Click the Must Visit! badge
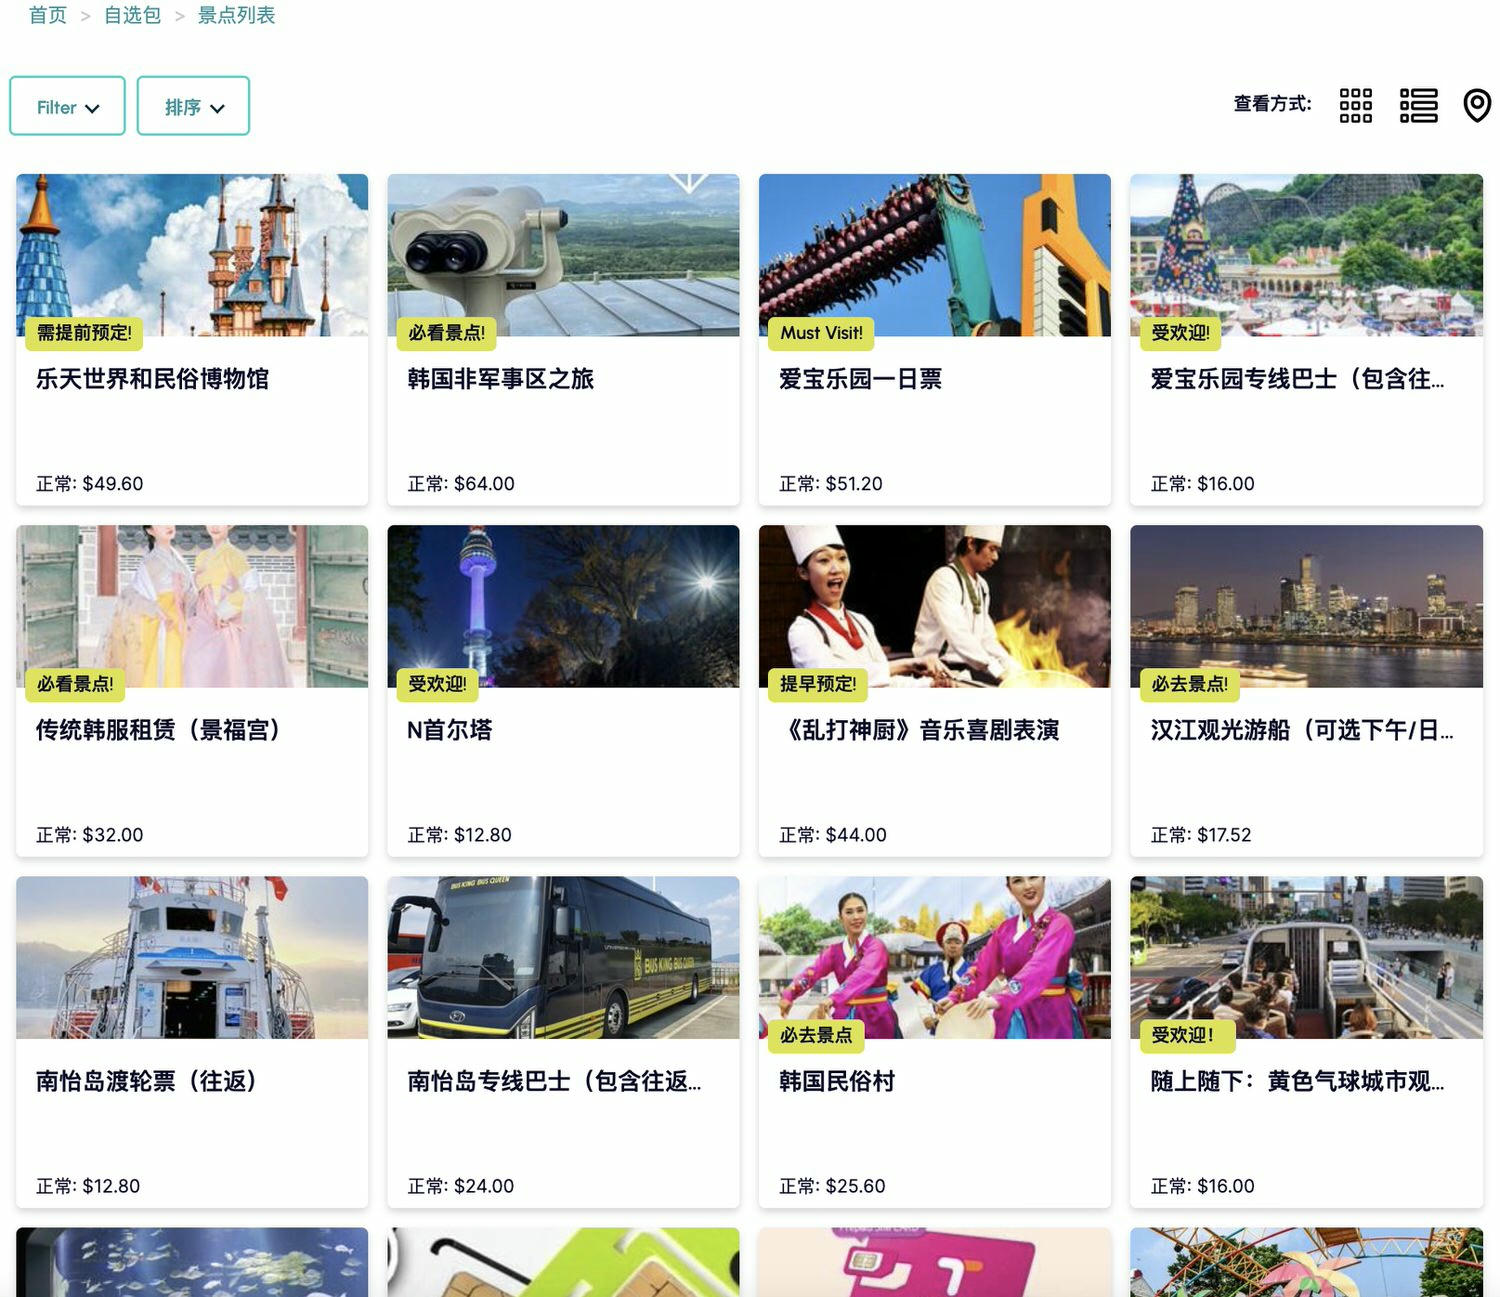1500x1297 pixels. [821, 333]
